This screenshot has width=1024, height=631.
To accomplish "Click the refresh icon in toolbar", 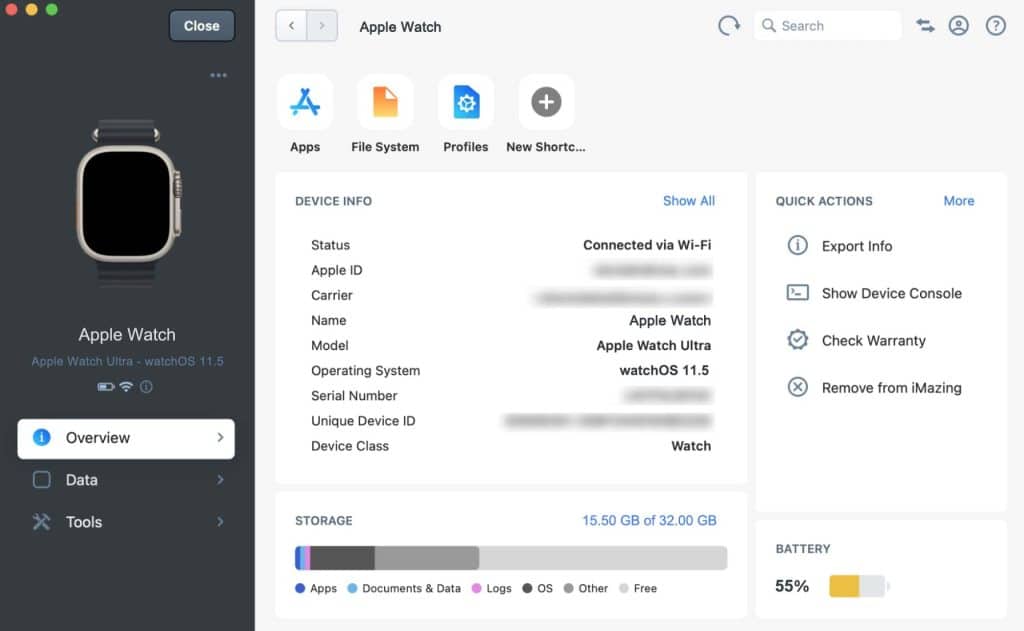I will pos(729,26).
